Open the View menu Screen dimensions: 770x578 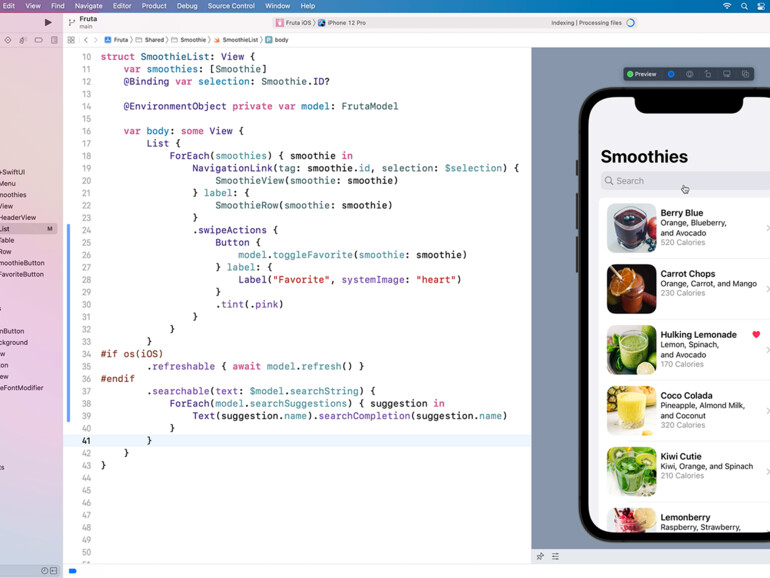coord(33,6)
